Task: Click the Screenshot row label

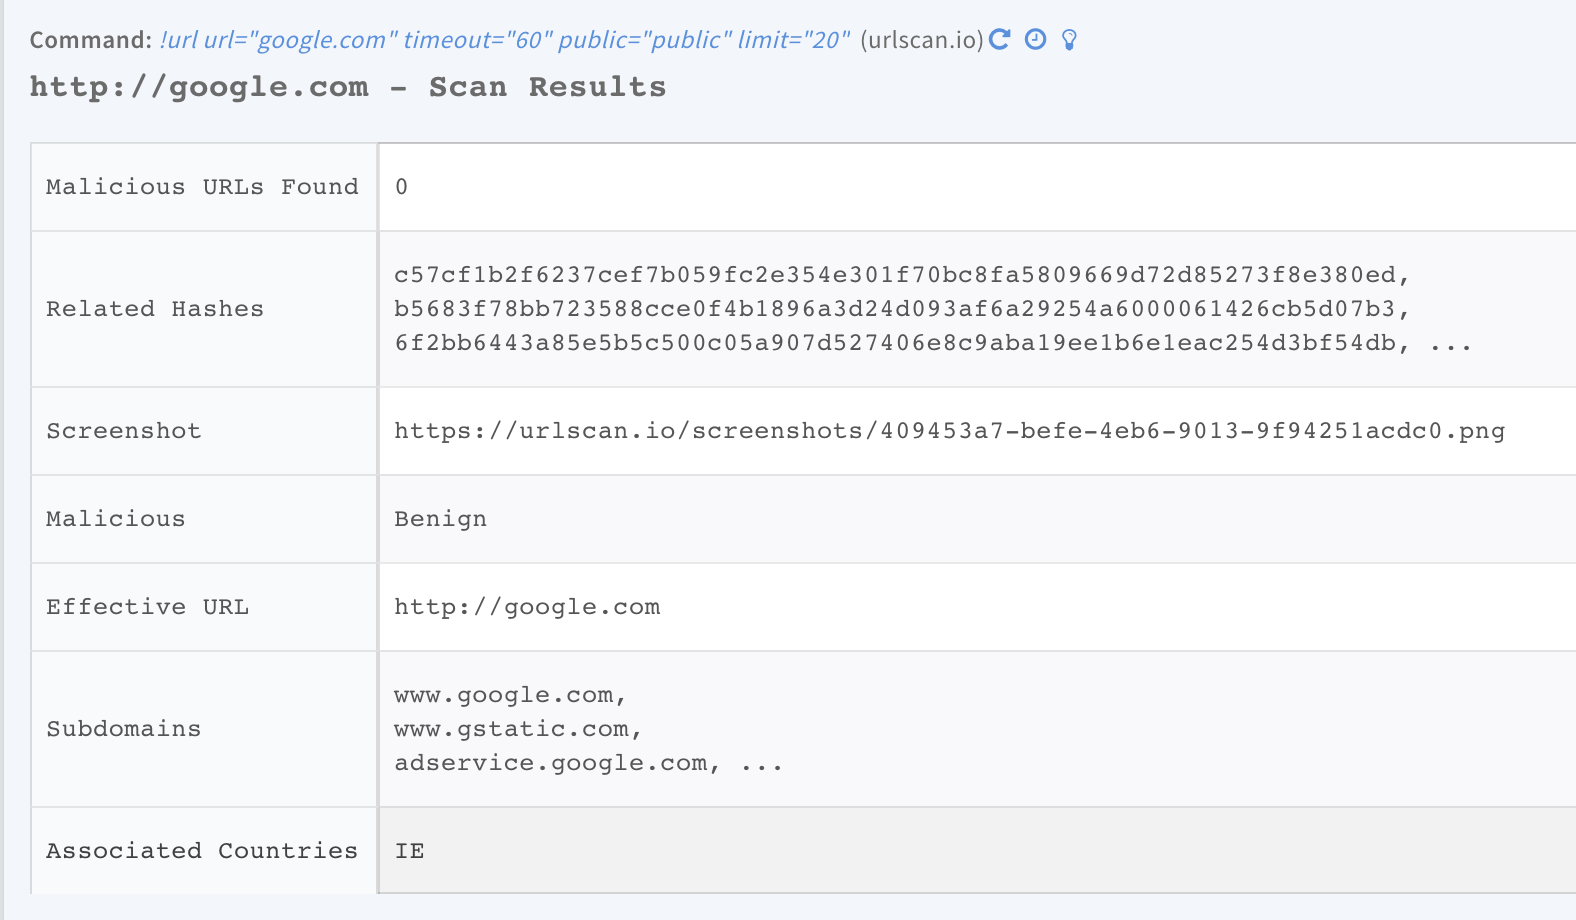Action: tap(124, 431)
